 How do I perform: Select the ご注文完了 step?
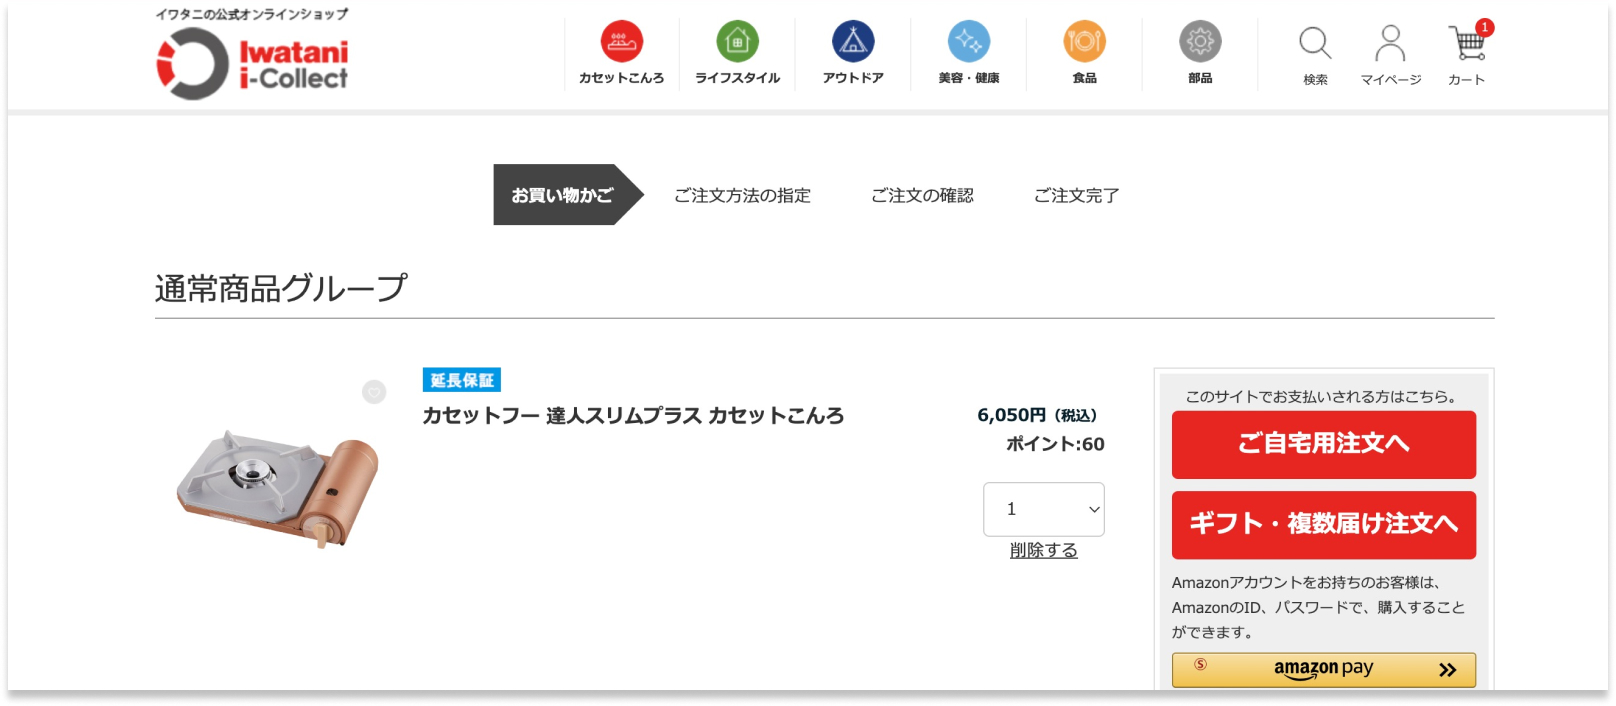coord(1076,196)
